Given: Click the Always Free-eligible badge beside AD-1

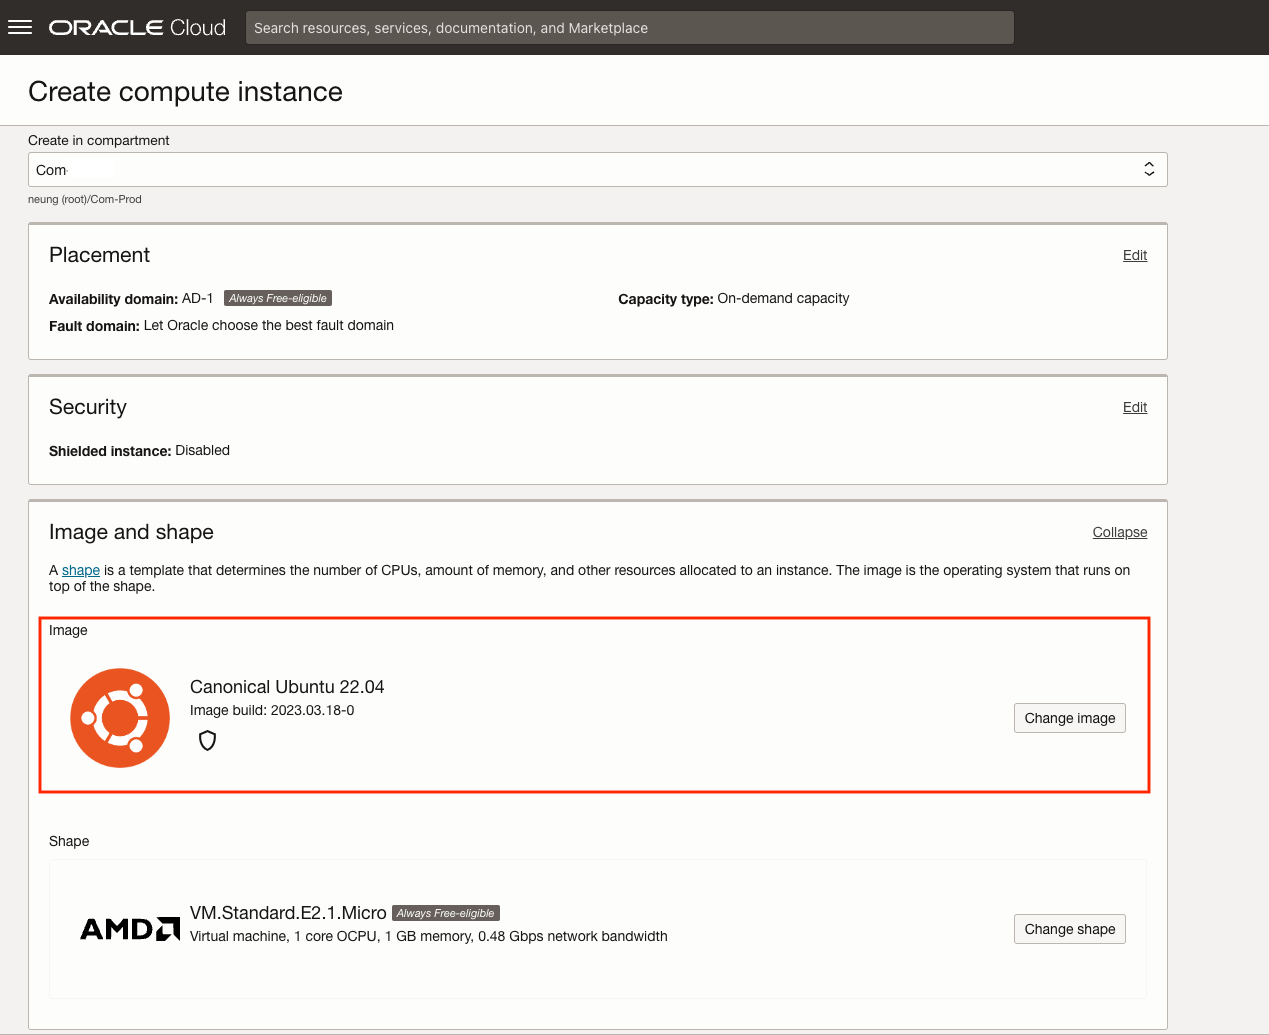Looking at the screenshot, I should point(278,298).
